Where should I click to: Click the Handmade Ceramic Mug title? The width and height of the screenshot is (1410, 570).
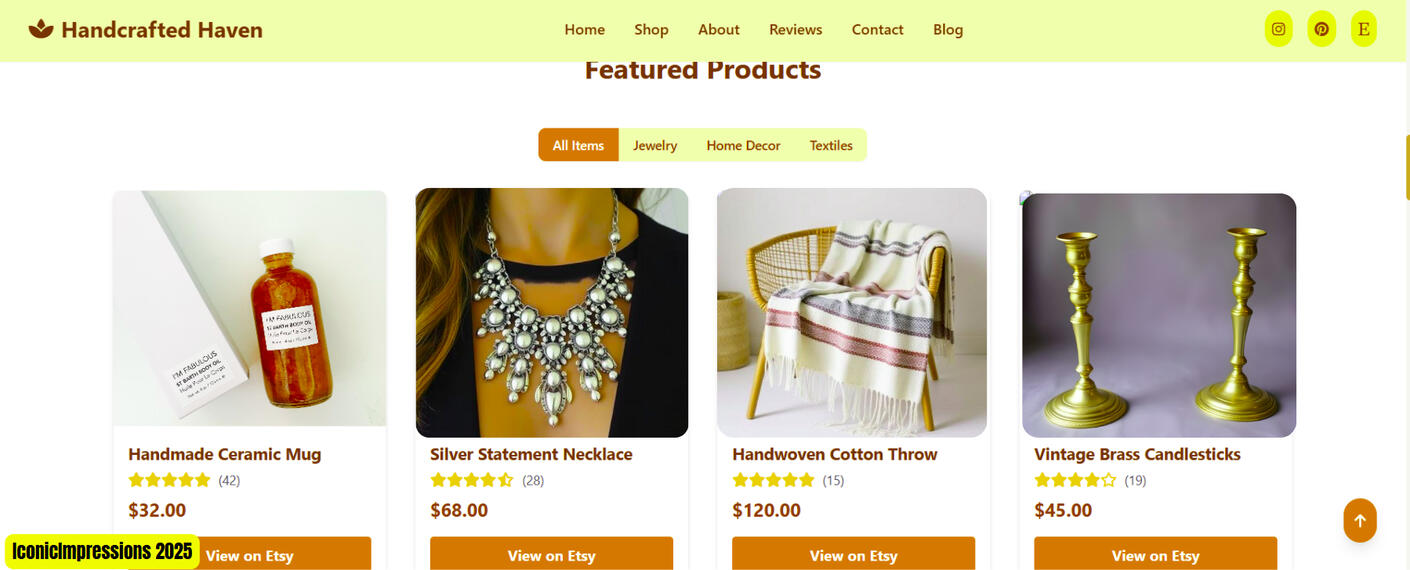pos(225,454)
